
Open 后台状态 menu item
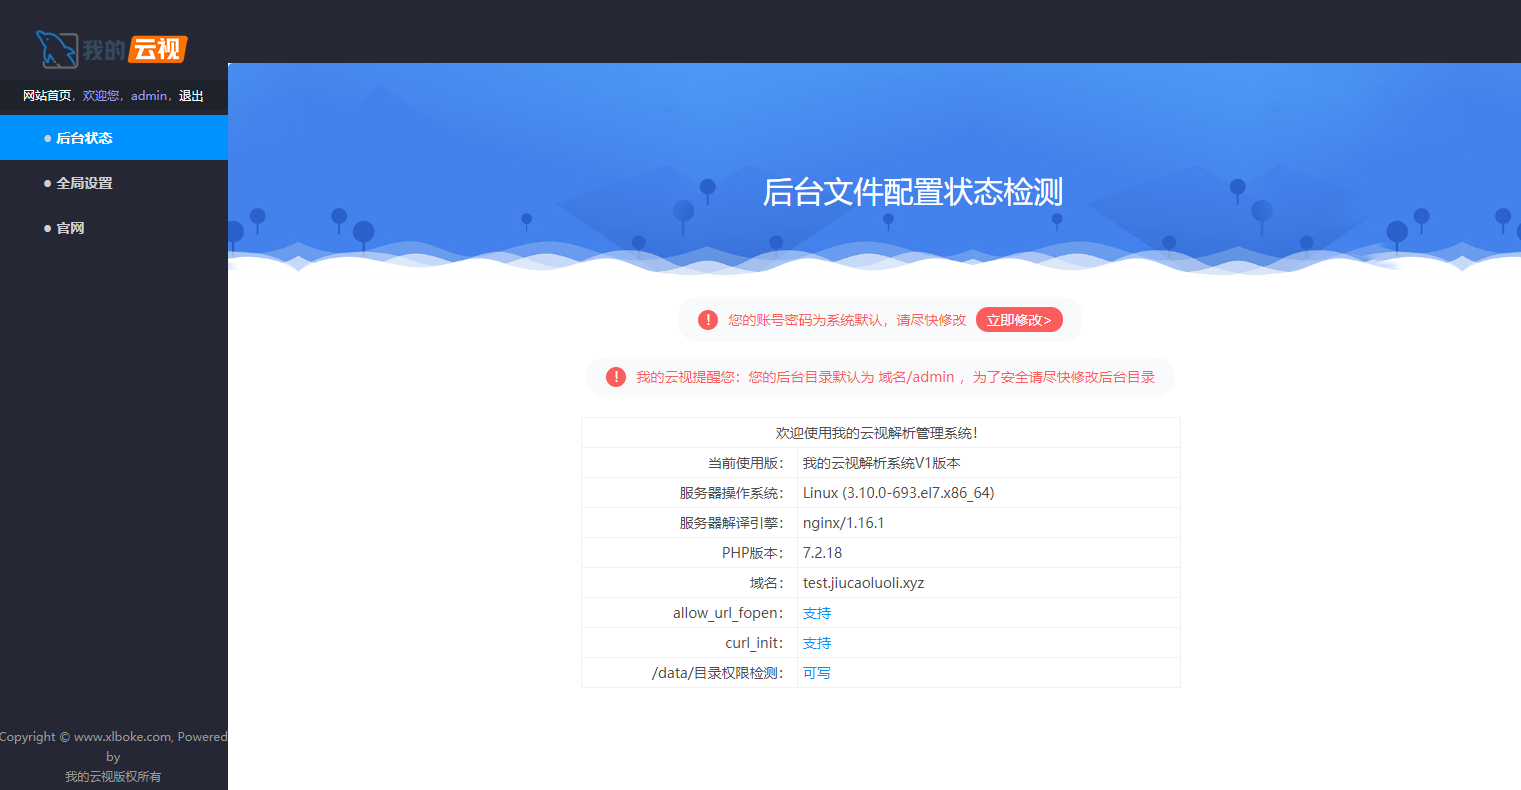pos(114,138)
